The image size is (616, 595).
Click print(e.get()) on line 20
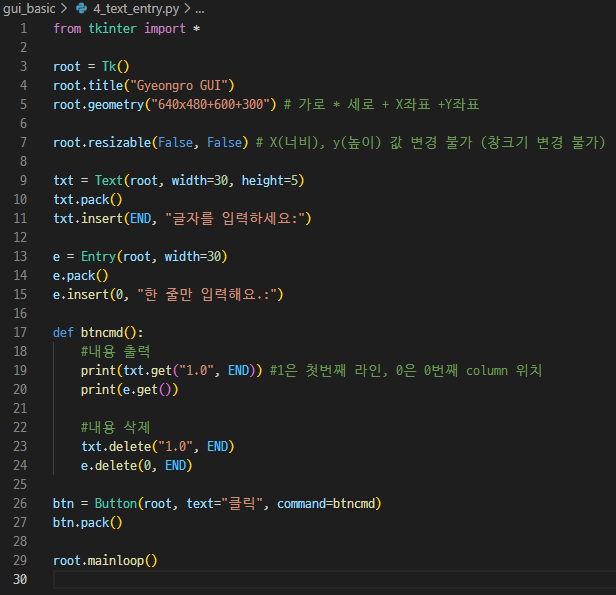(130, 390)
